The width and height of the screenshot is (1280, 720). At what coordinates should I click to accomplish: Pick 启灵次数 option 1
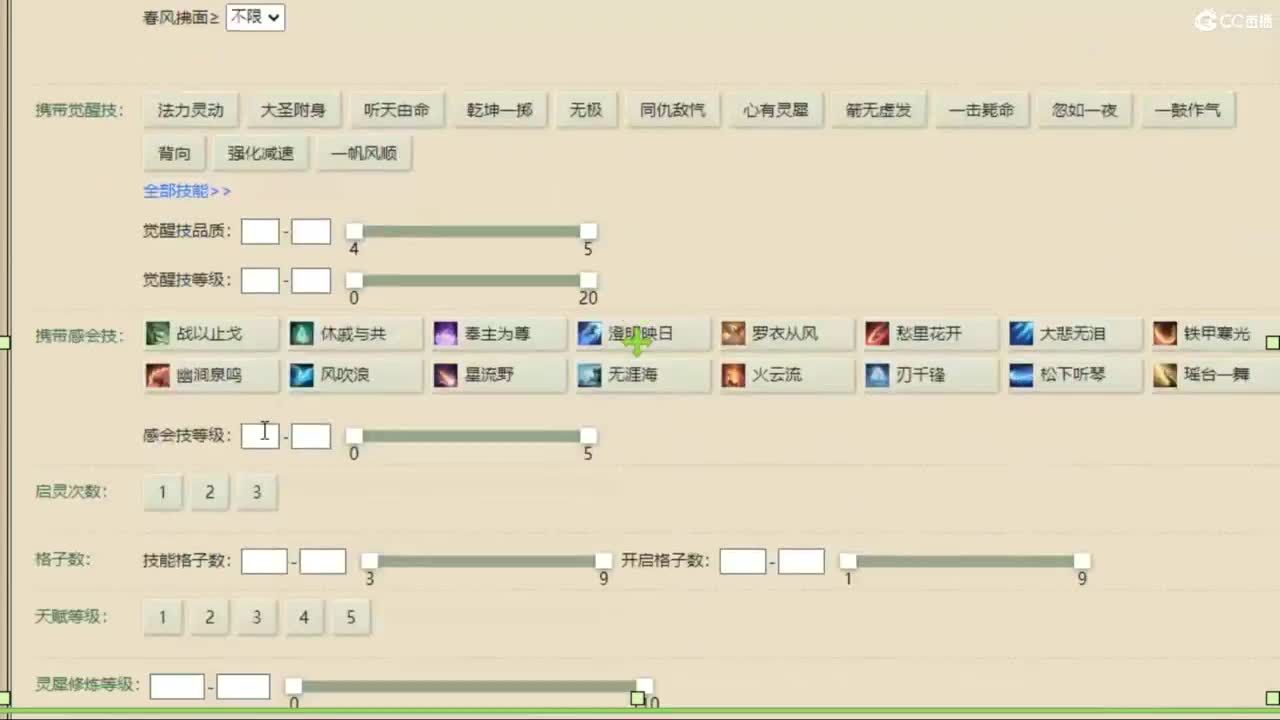pos(163,492)
